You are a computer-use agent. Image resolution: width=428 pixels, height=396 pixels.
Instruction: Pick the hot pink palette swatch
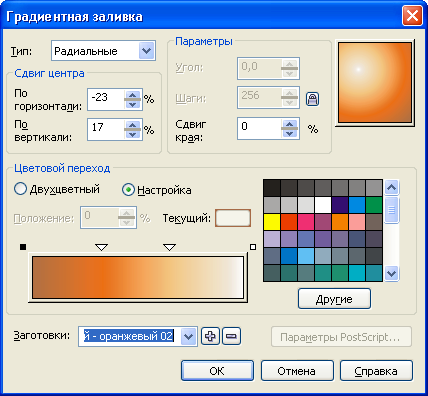(306, 222)
